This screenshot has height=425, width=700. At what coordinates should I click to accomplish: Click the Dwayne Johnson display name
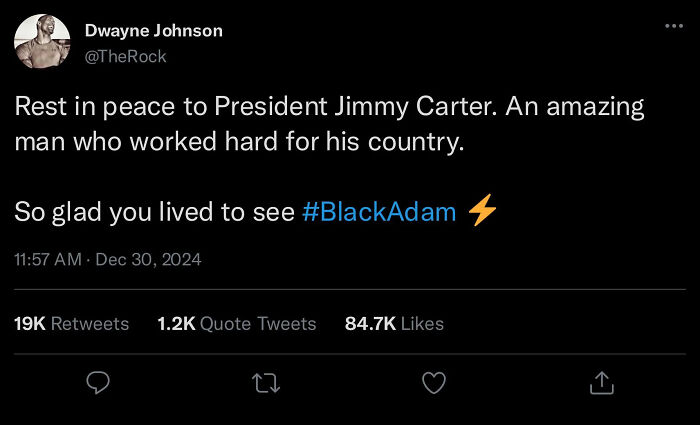153,31
